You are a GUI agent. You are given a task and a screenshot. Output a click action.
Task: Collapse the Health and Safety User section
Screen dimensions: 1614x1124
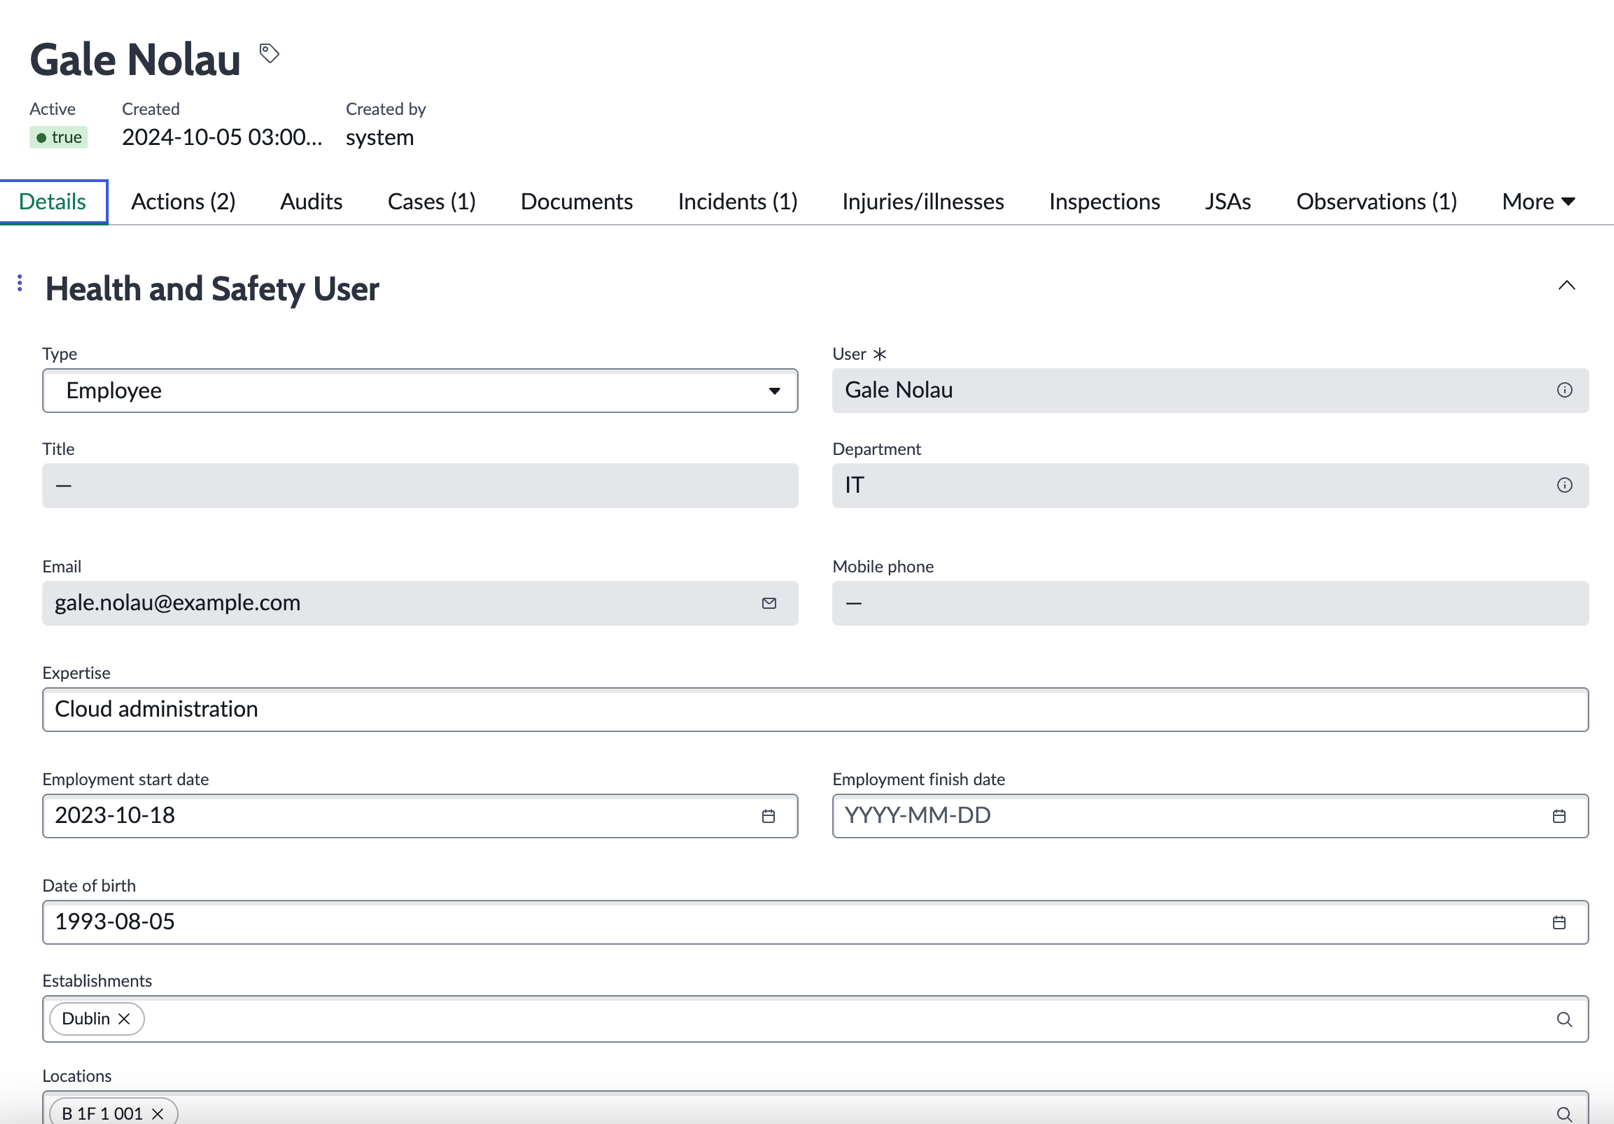[x=1566, y=286]
